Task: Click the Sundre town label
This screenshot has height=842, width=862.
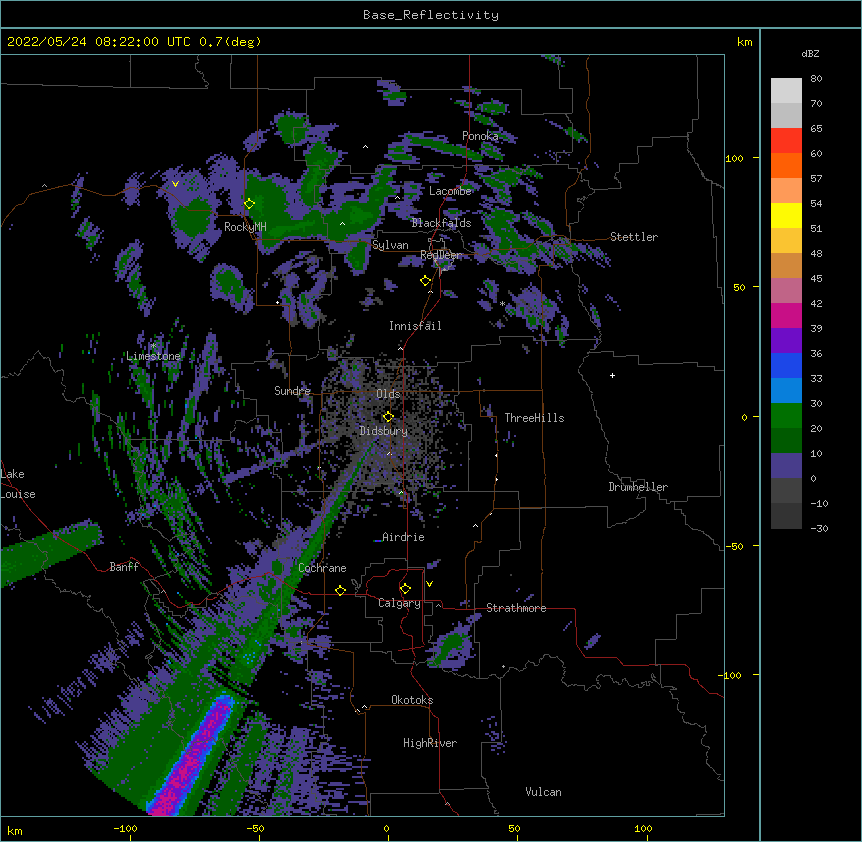Action: coord(292,391)
